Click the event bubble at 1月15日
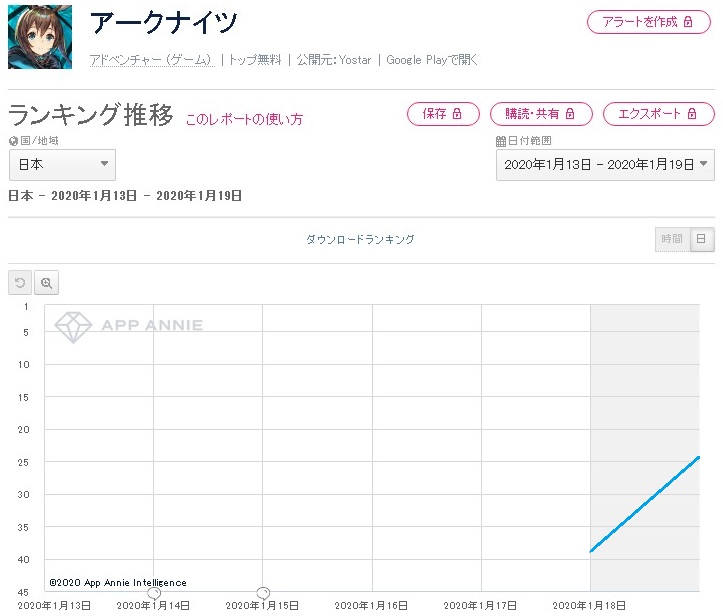 (263, 593)
